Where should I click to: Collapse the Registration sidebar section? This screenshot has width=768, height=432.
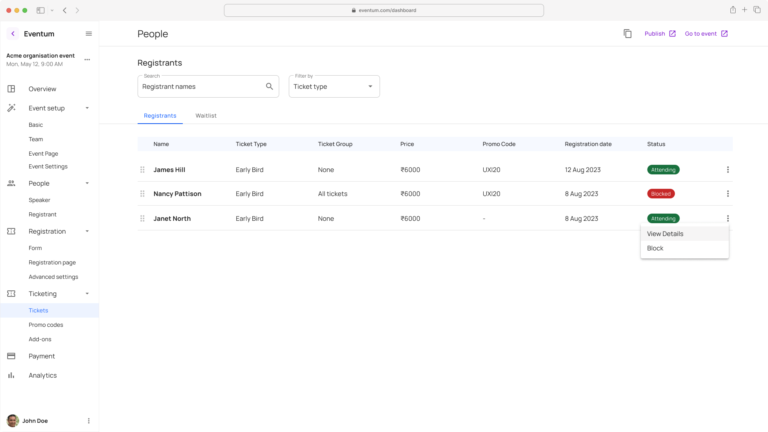pos(87,231)
